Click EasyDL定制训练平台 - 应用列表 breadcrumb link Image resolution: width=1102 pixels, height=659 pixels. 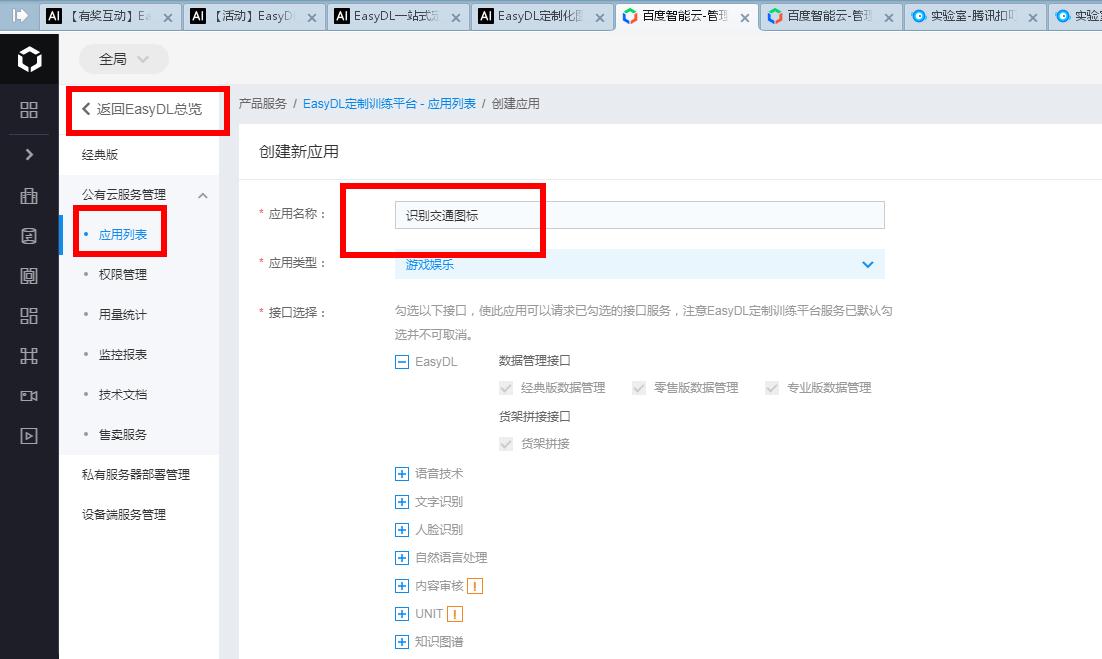click(389, 104)
